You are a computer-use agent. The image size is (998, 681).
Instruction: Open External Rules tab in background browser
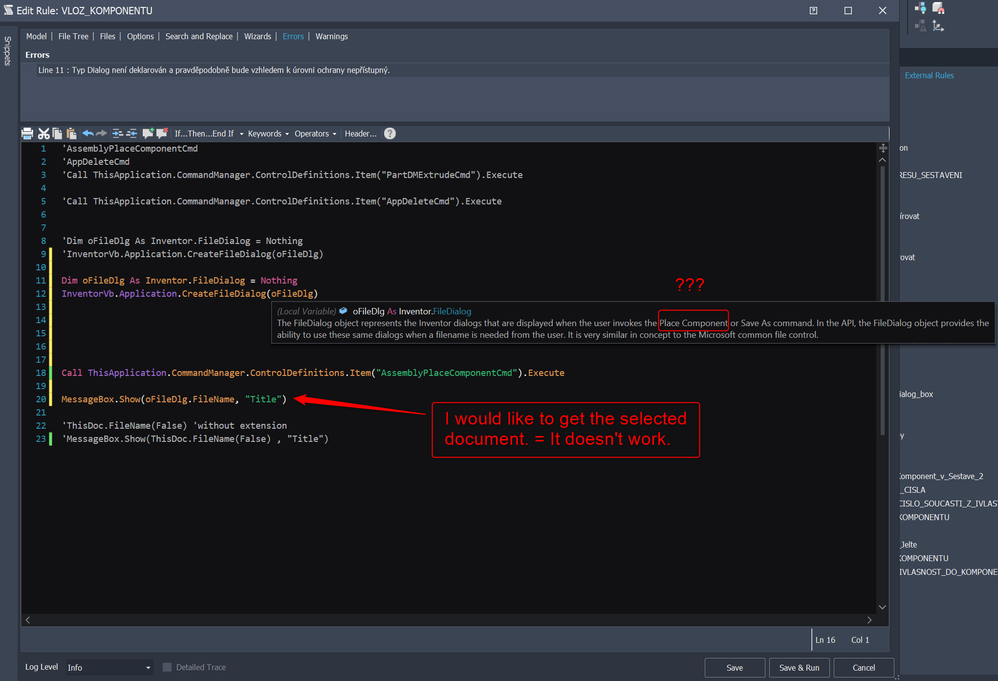tap(929, 75)
